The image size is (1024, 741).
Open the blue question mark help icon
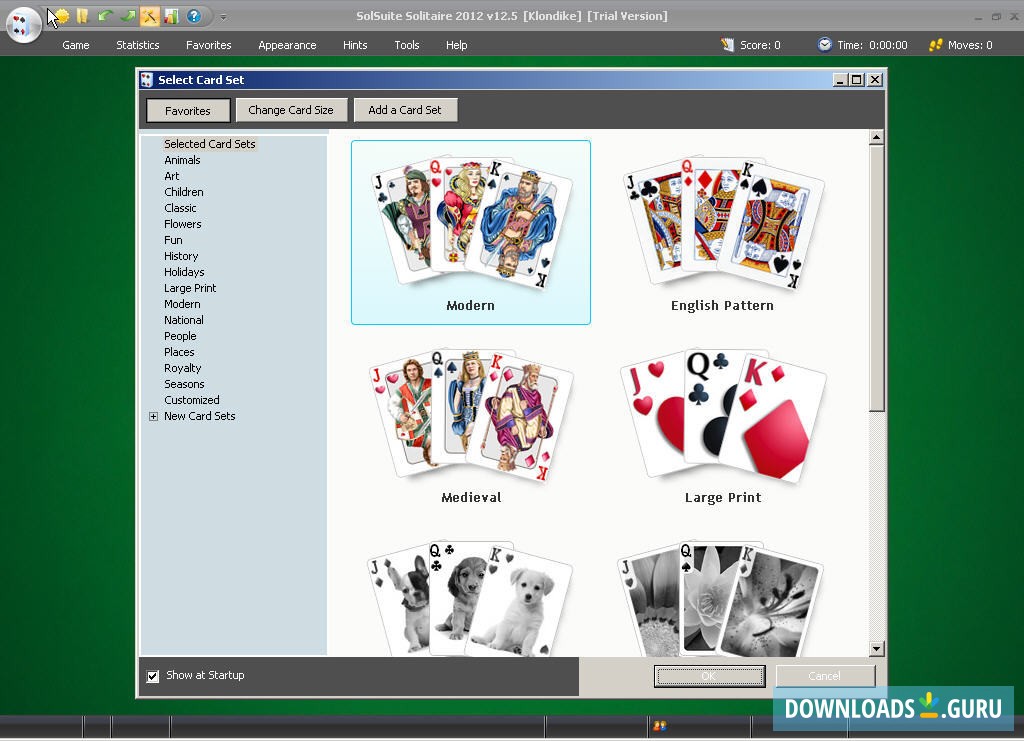(194, 16)
